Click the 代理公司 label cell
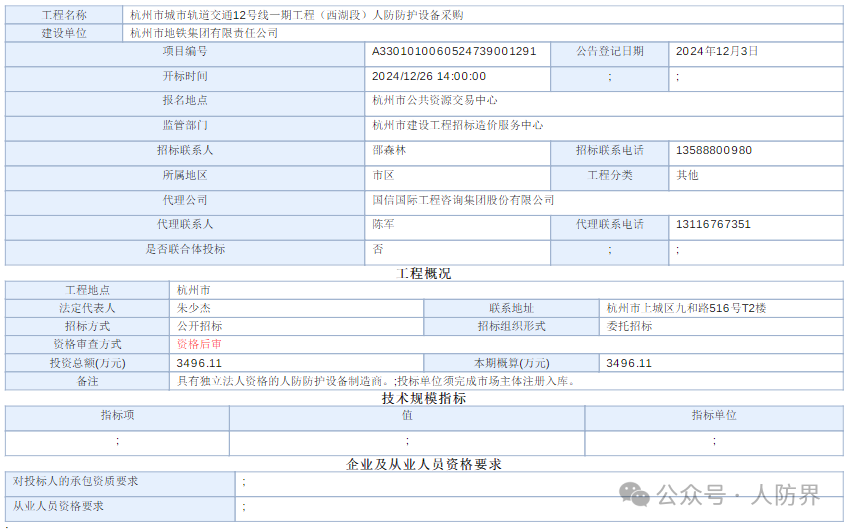The height and width of the screenshot is (529, 848). (185, 203)
